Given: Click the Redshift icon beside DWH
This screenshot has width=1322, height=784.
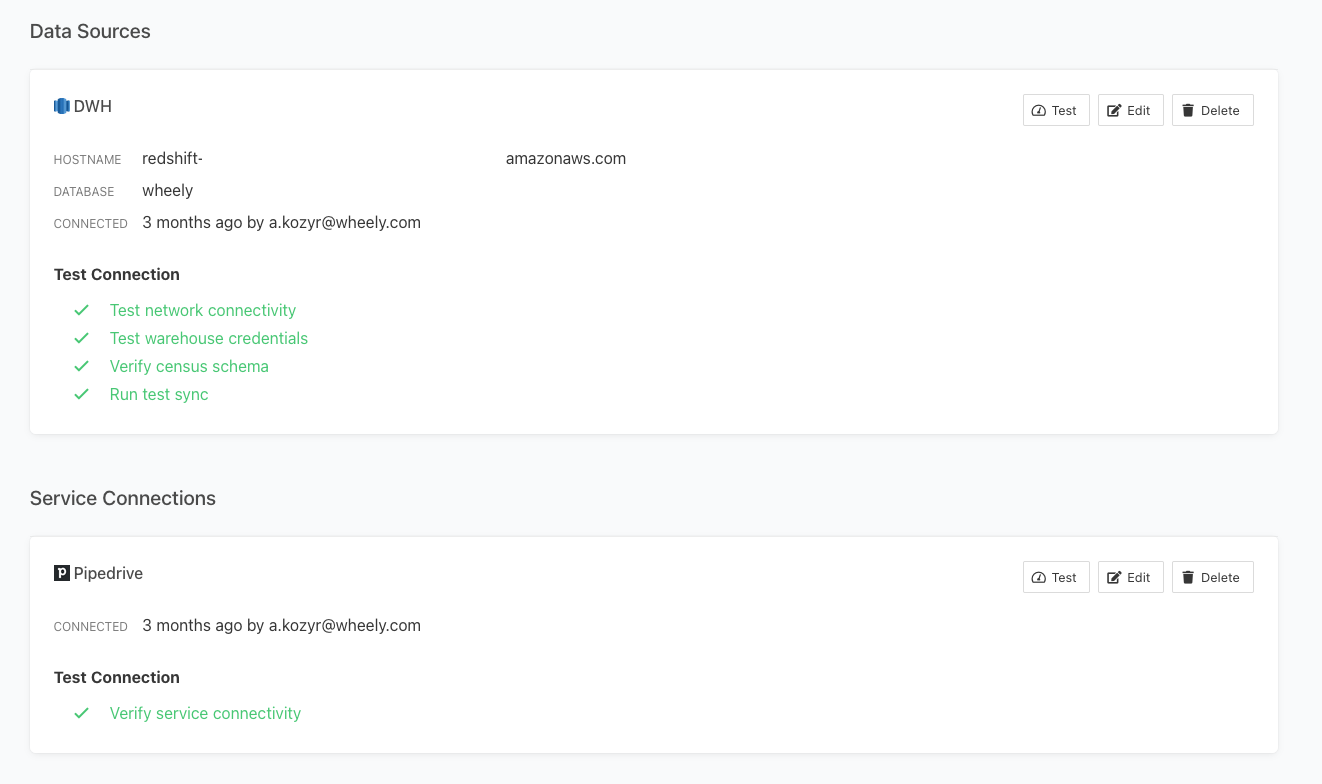Looking at the screenshot, I should tap(62, 106).
